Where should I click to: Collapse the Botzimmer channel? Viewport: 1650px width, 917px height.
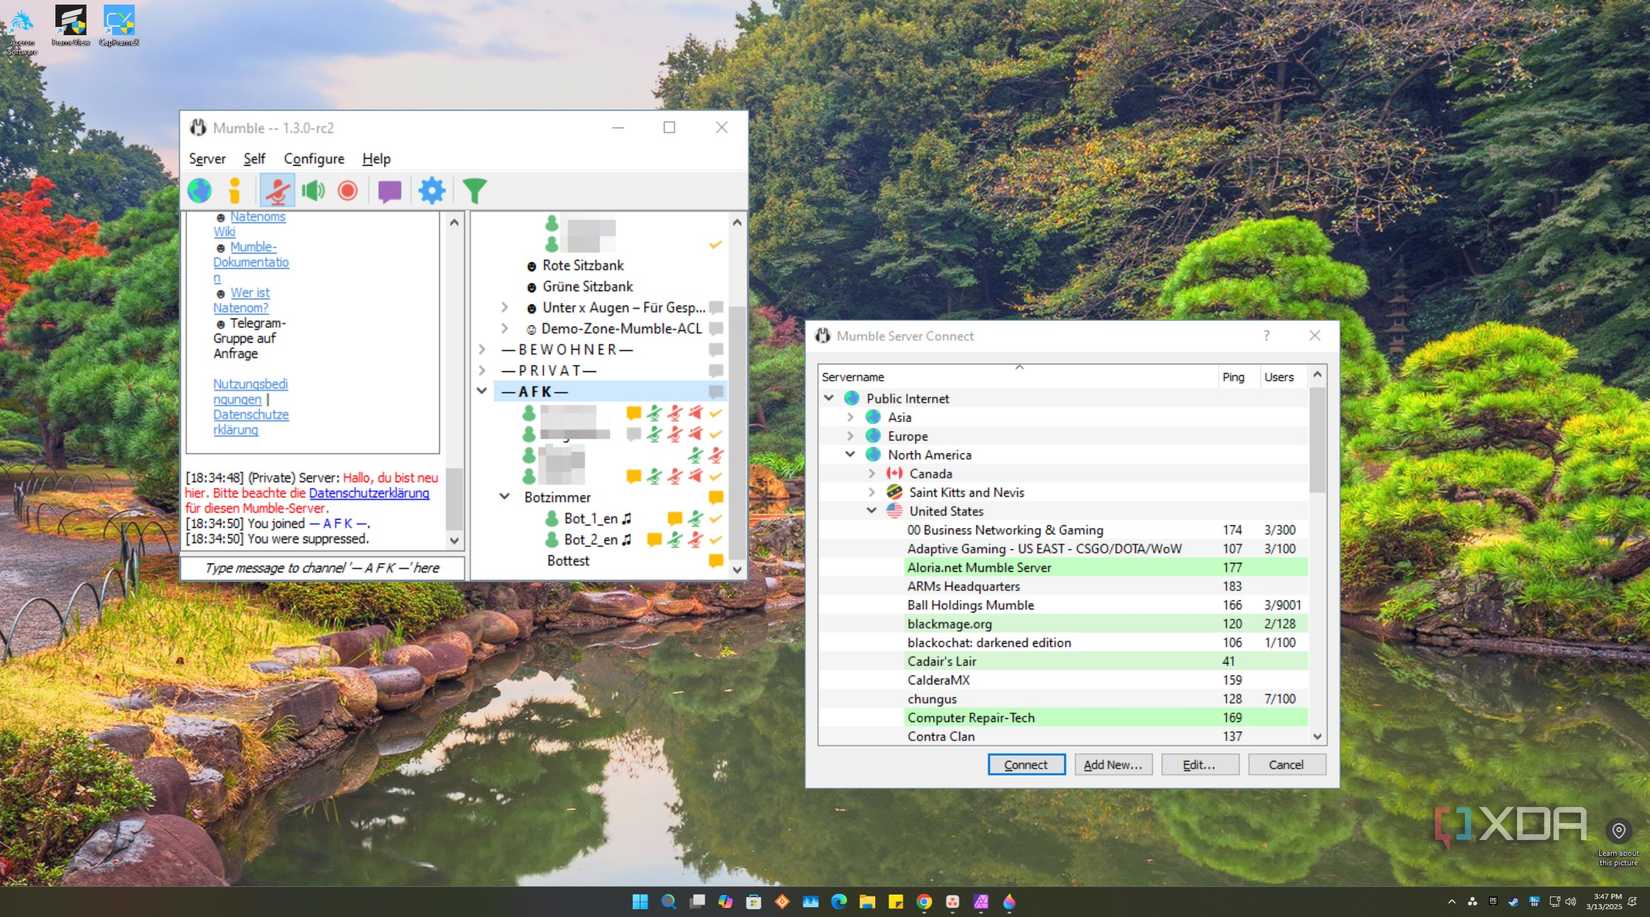click(504, 496)
